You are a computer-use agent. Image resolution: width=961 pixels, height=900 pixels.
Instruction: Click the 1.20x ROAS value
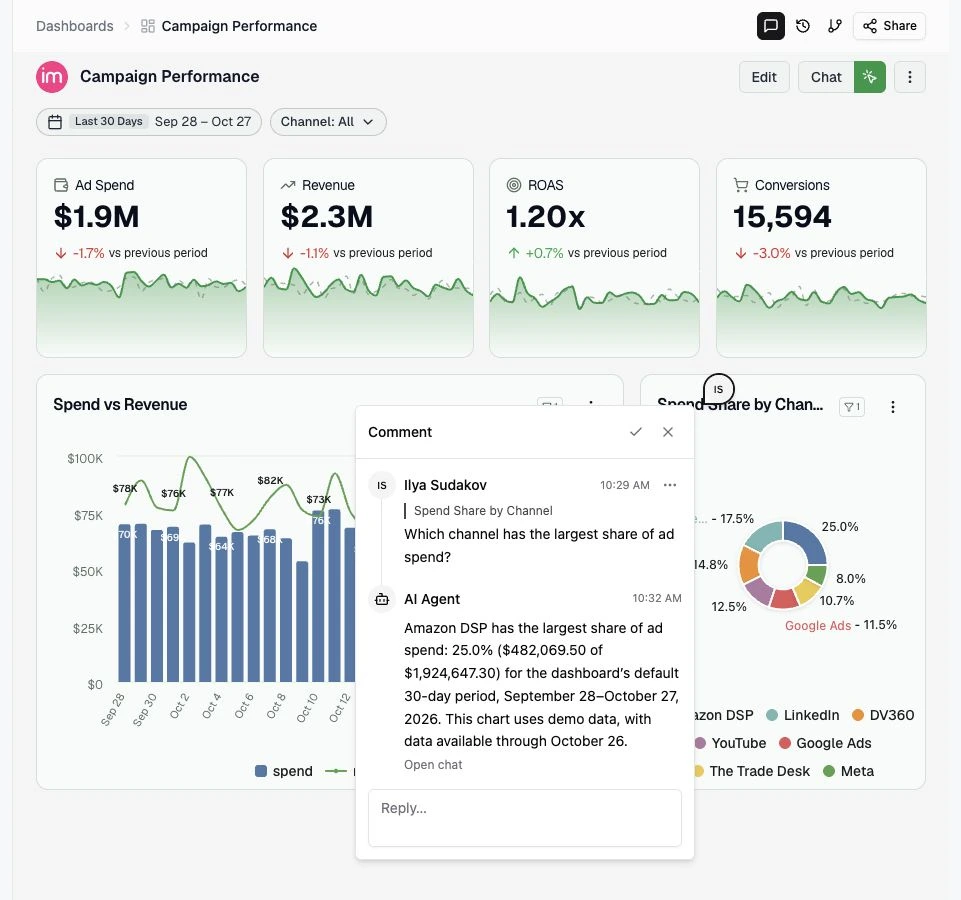pos(545,216)
